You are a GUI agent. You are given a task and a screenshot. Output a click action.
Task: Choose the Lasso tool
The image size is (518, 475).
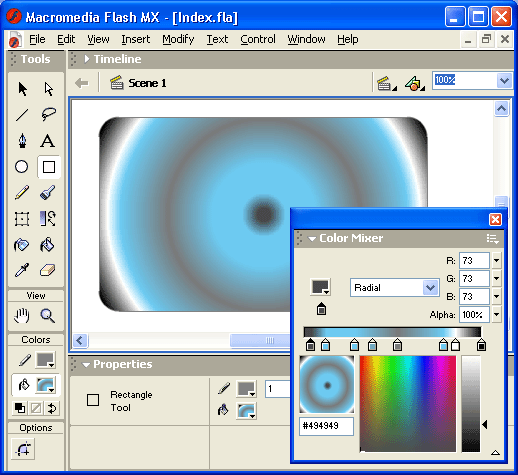(49, 114)
